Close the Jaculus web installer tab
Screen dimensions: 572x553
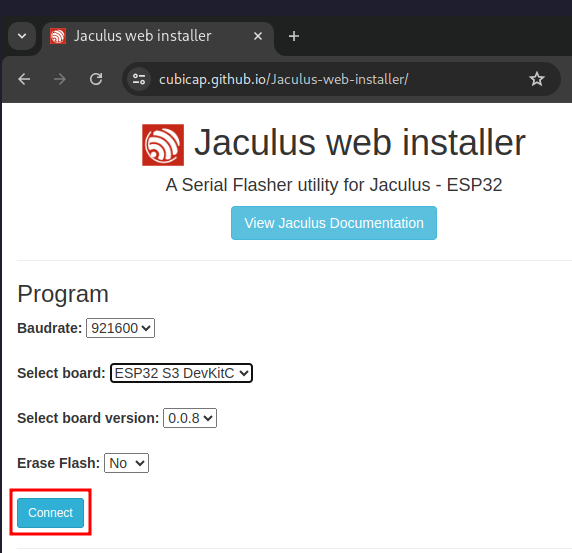258,36
